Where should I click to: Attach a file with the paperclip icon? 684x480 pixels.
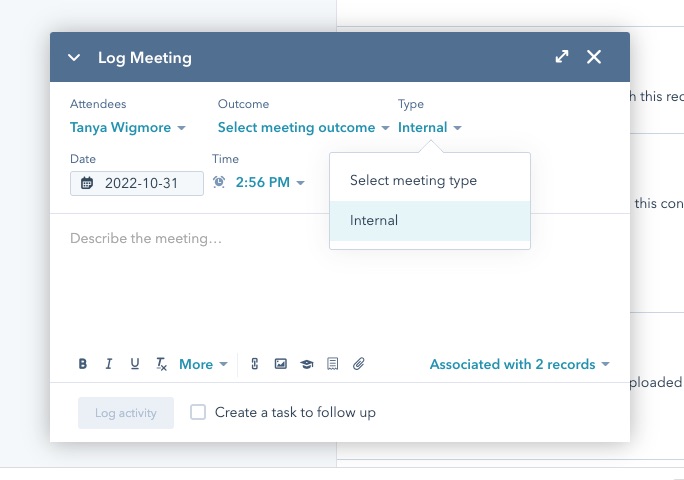359,365
